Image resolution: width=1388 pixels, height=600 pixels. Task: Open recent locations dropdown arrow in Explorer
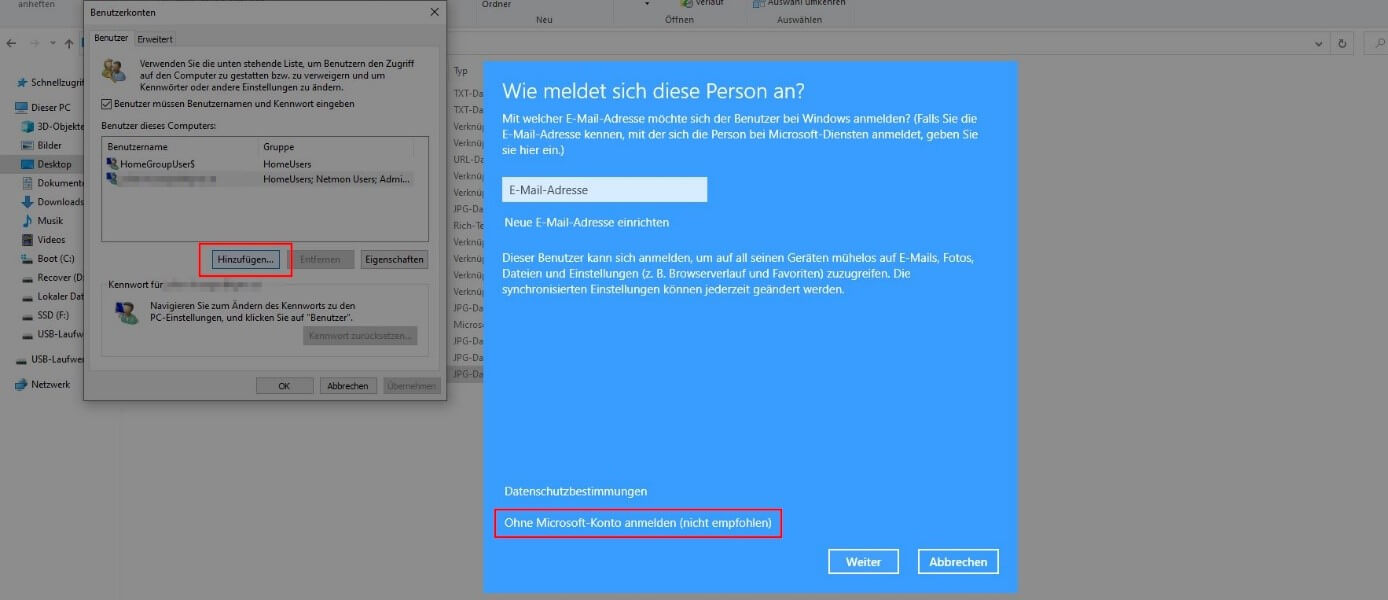pos(54,43)
